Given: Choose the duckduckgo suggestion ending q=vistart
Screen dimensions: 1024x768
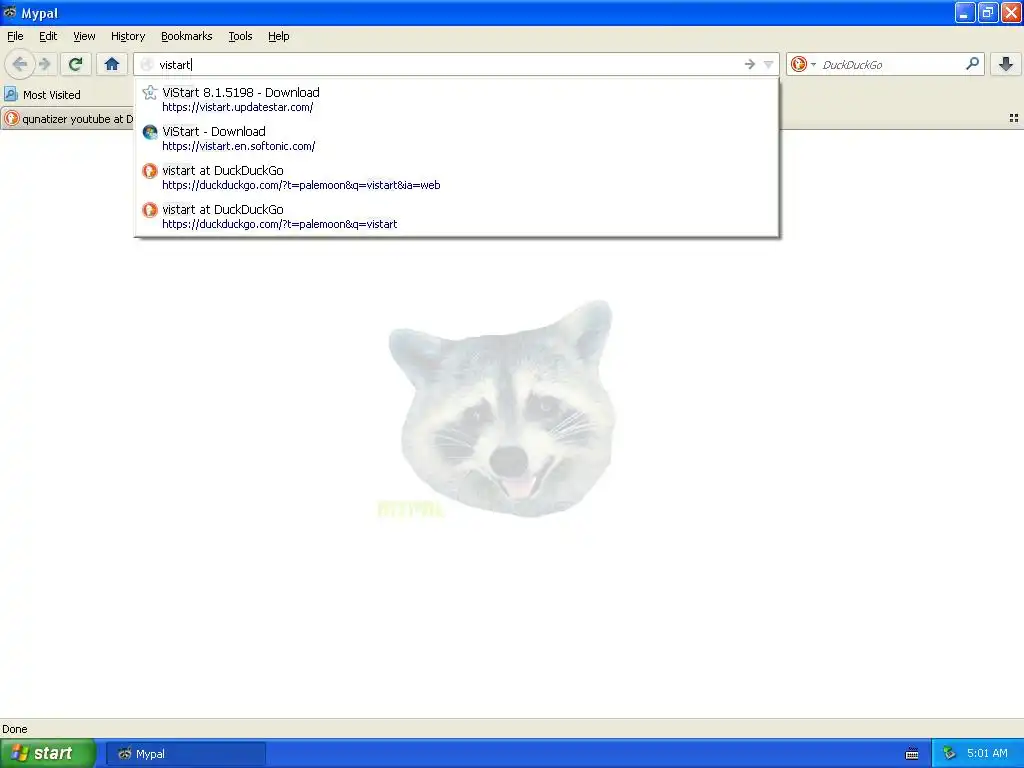Looking at the screenshot, I should coord(456,216).
